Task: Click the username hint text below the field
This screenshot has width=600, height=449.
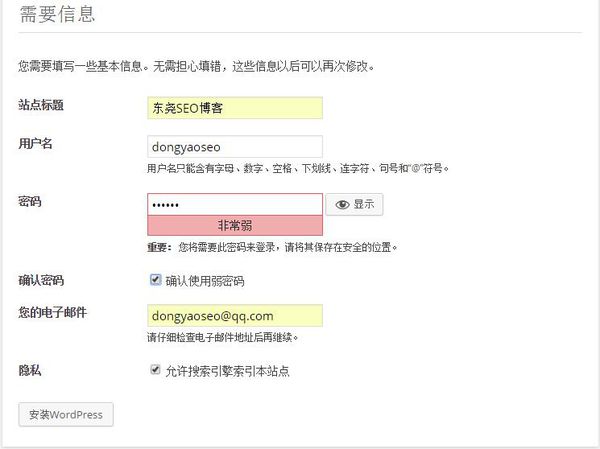Action: [x=297, y=168]
